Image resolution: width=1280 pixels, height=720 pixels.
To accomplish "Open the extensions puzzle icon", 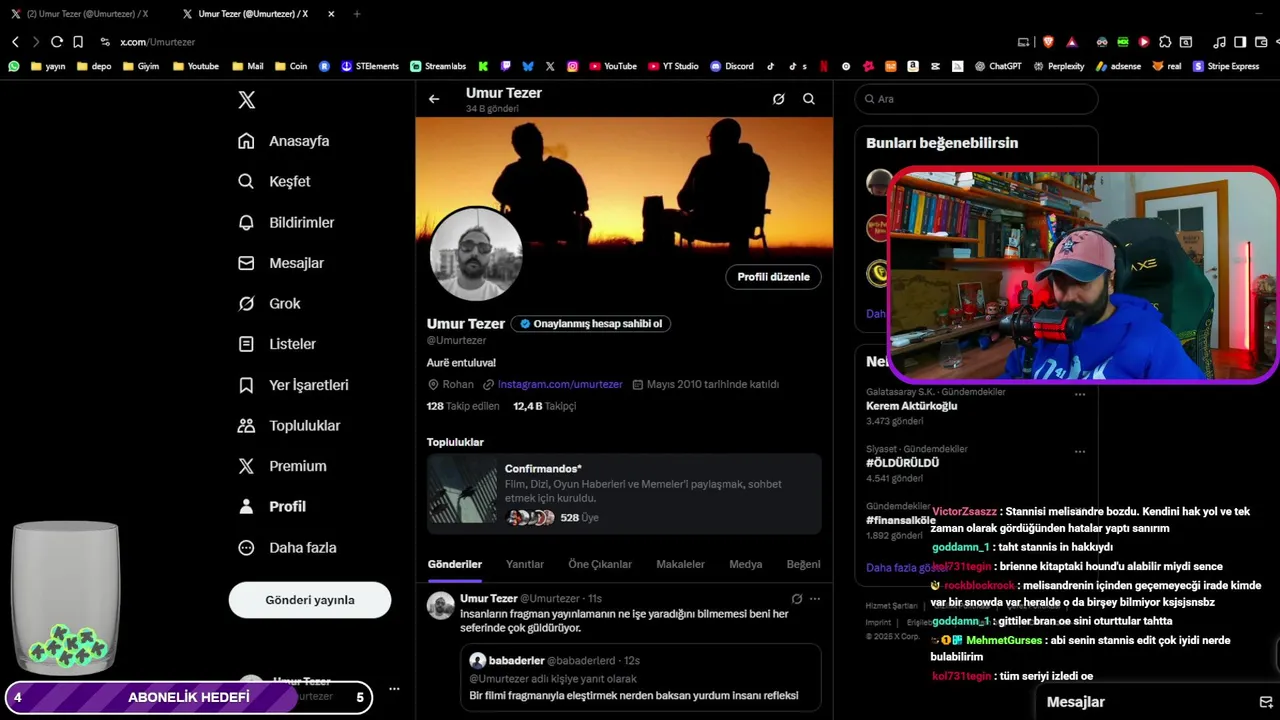I will click(x=1165, y=42).
